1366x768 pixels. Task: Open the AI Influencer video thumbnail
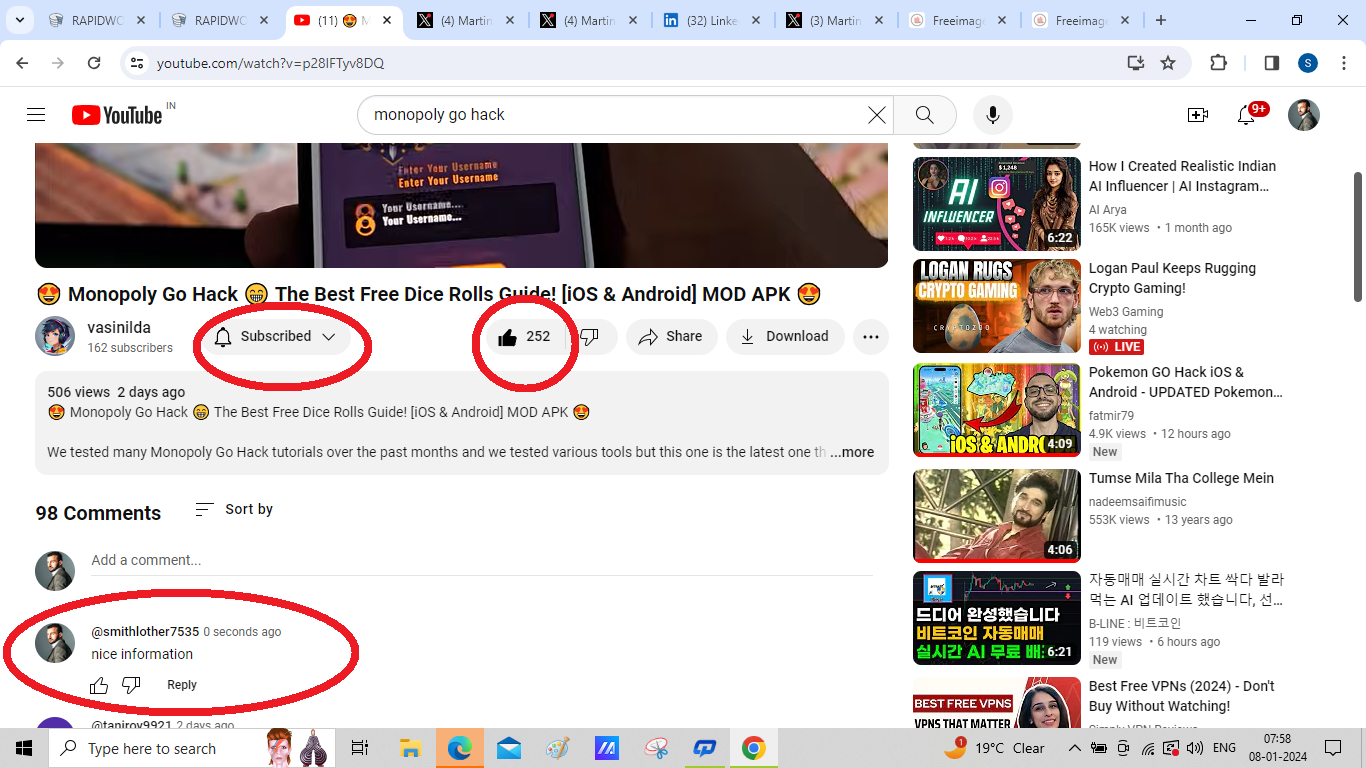997,204
